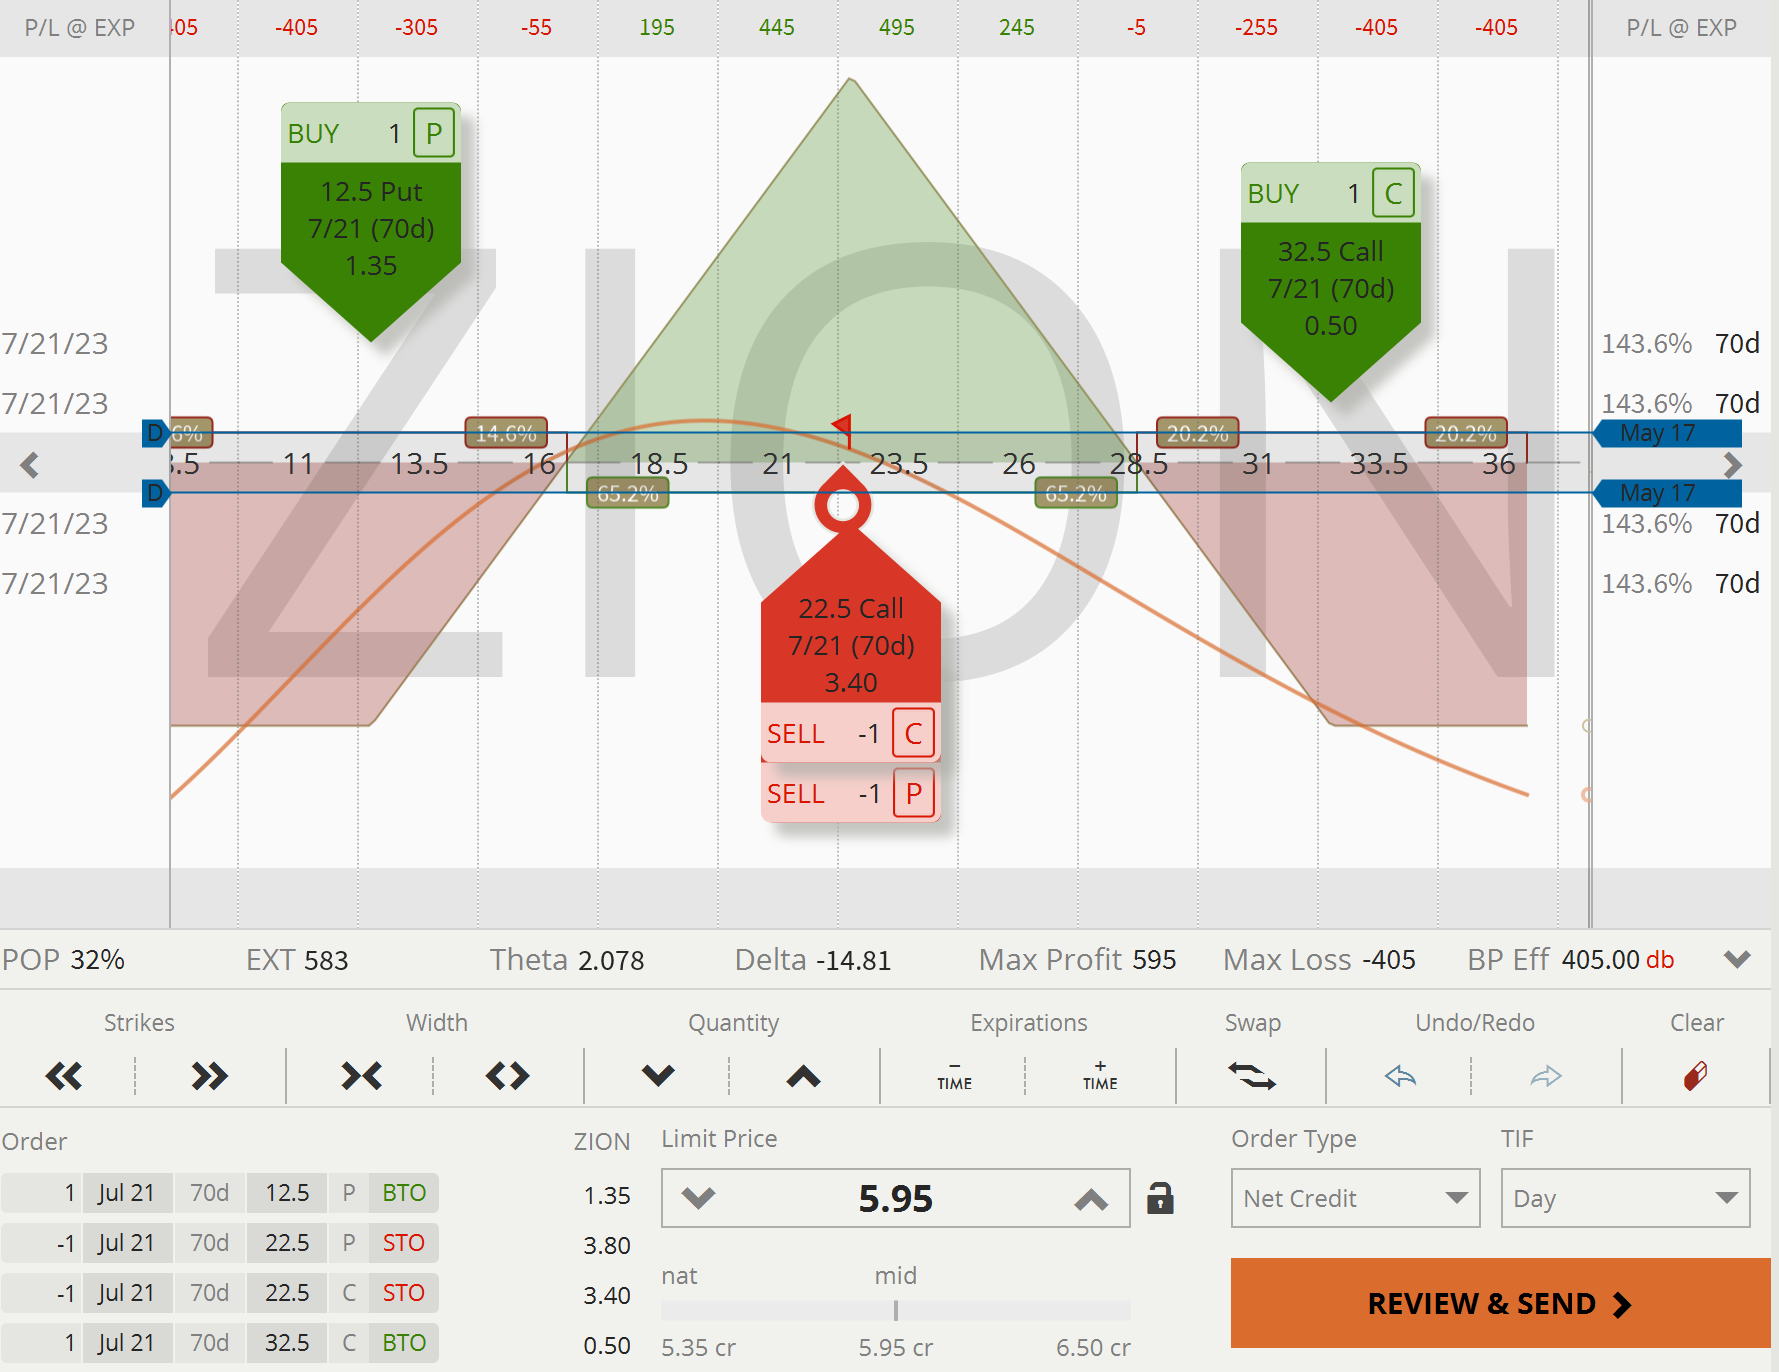Click the red current price flag marker
Viewport: 1779px width, 1372px height.
[842, 428]
